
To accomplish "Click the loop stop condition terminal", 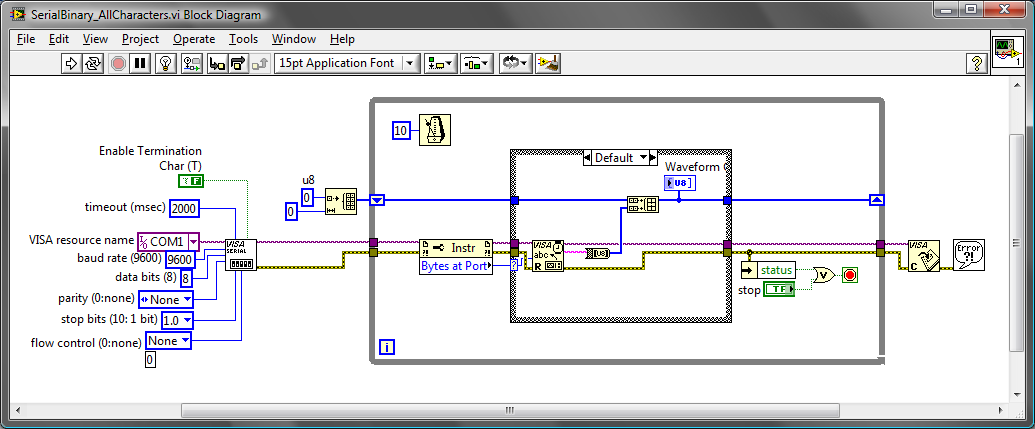I will [849, 275].
